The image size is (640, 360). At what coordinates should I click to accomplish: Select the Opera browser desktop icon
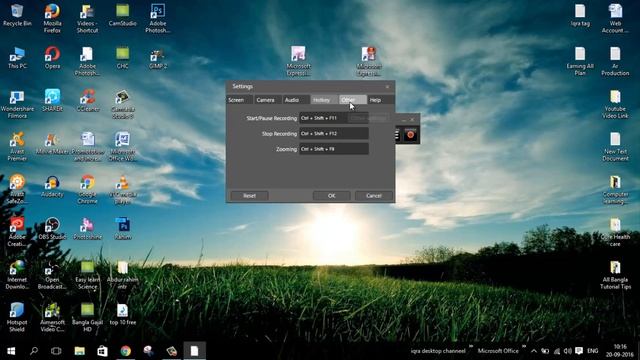(52, 58)
